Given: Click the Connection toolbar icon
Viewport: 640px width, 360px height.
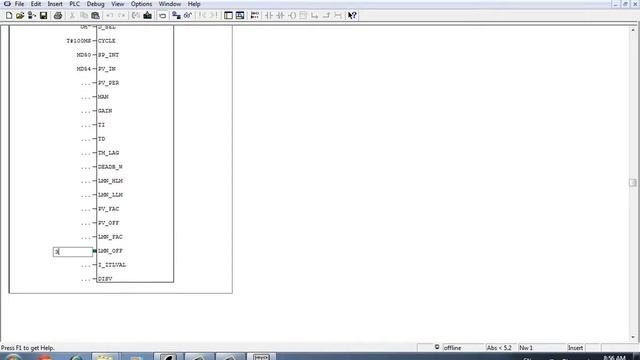Looking at the screenshot, I should [337, 16].
